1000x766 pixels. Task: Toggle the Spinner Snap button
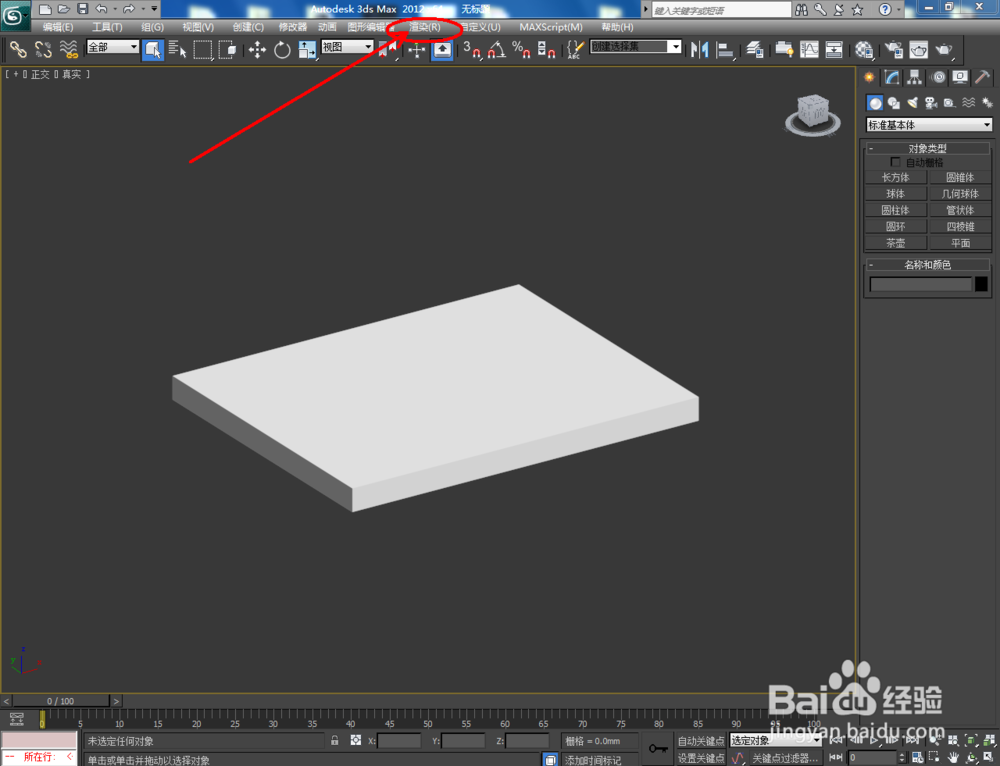(546, 49)
